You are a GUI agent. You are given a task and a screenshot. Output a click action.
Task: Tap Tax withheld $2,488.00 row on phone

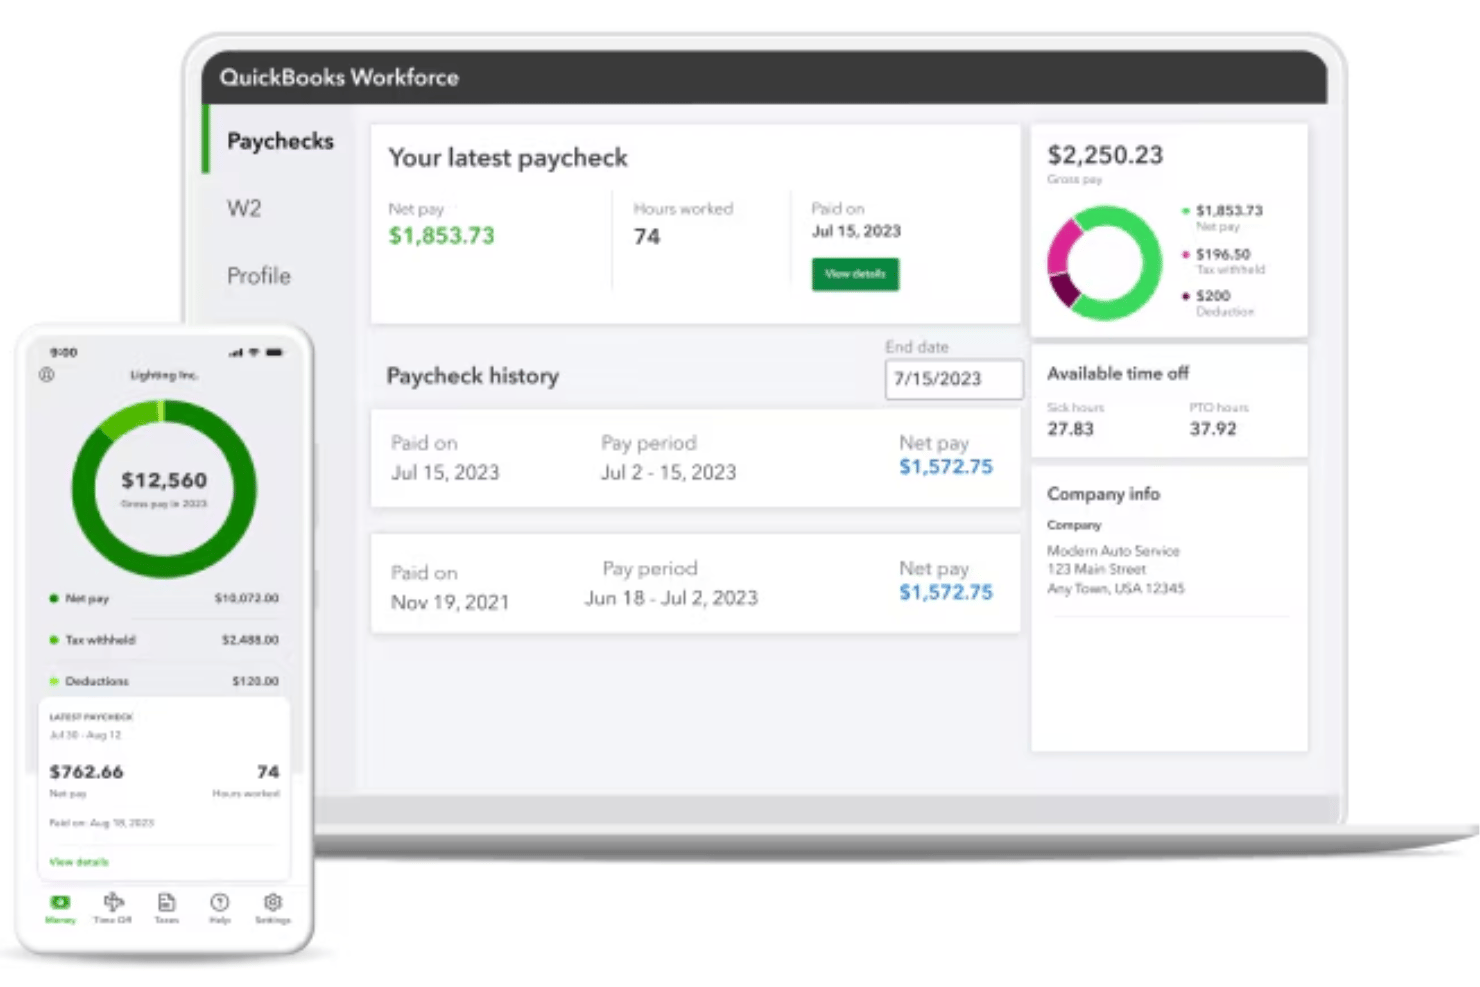click(x=164, y=640)
